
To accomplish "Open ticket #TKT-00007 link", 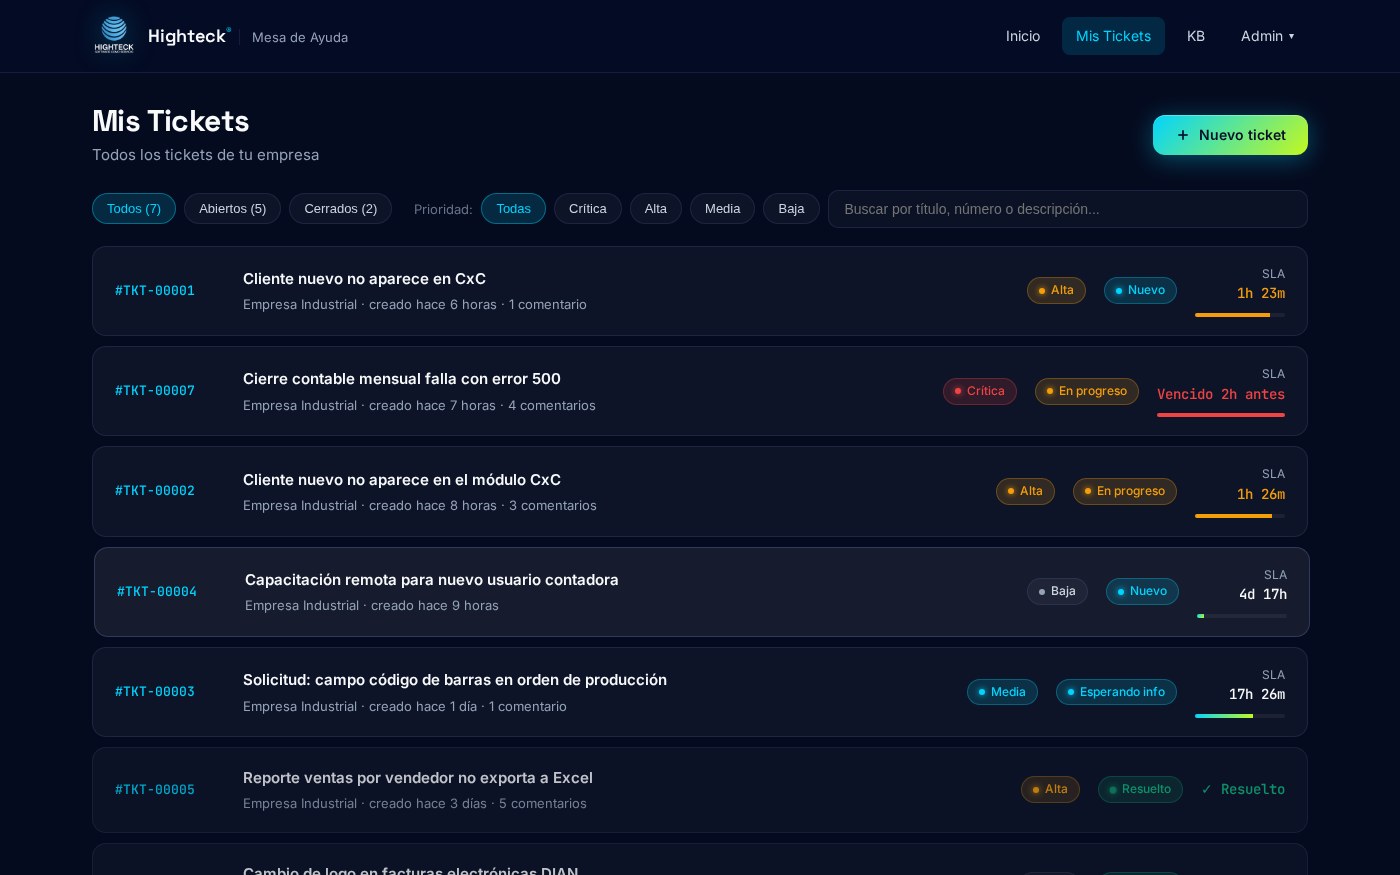I will (x=155, y=391).
